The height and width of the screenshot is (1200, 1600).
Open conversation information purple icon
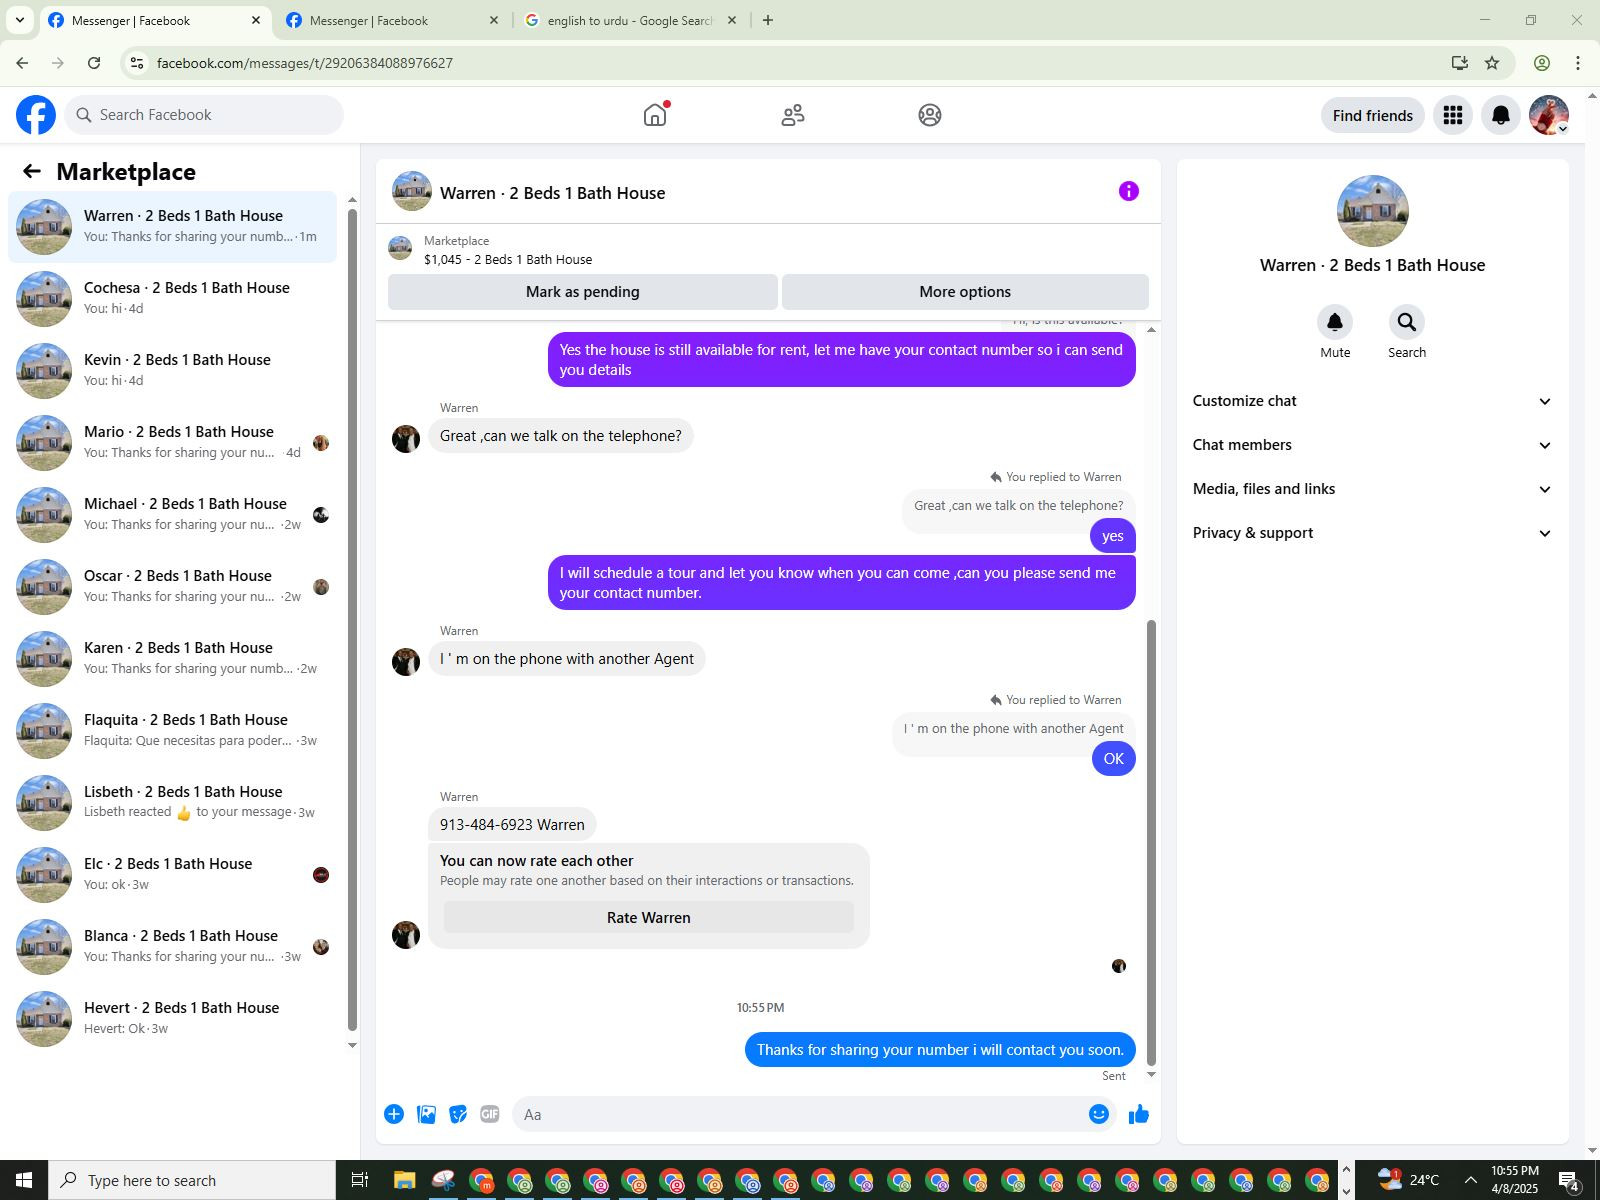coord(1129,191)
